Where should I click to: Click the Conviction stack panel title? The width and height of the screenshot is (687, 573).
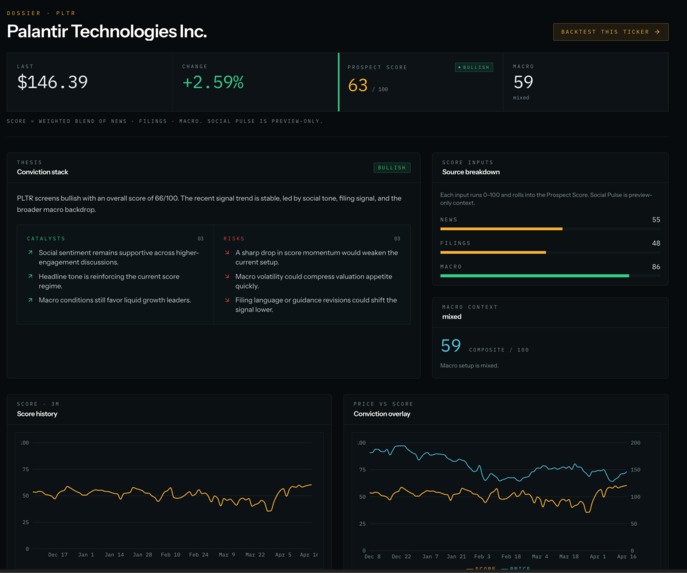point(42,172)
